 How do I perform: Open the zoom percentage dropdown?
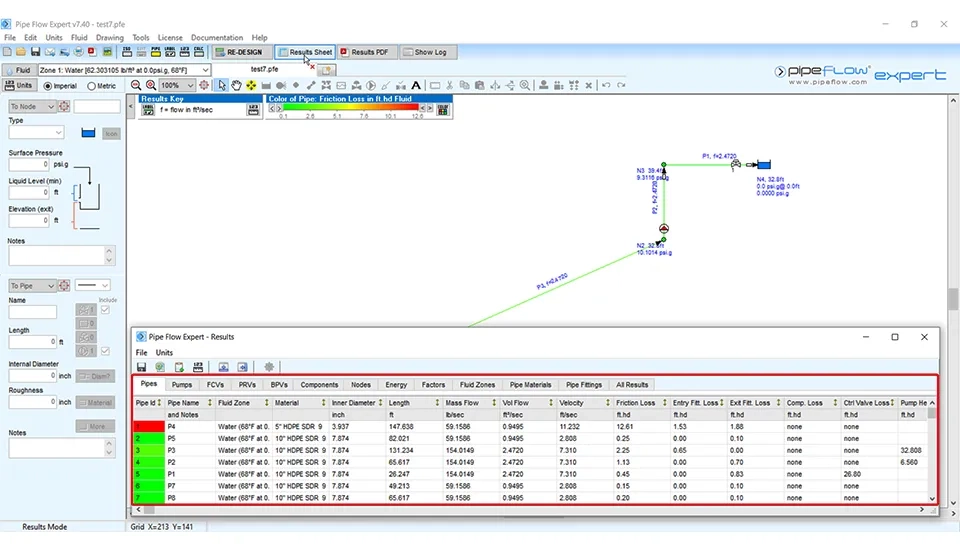tap(190, 86)
